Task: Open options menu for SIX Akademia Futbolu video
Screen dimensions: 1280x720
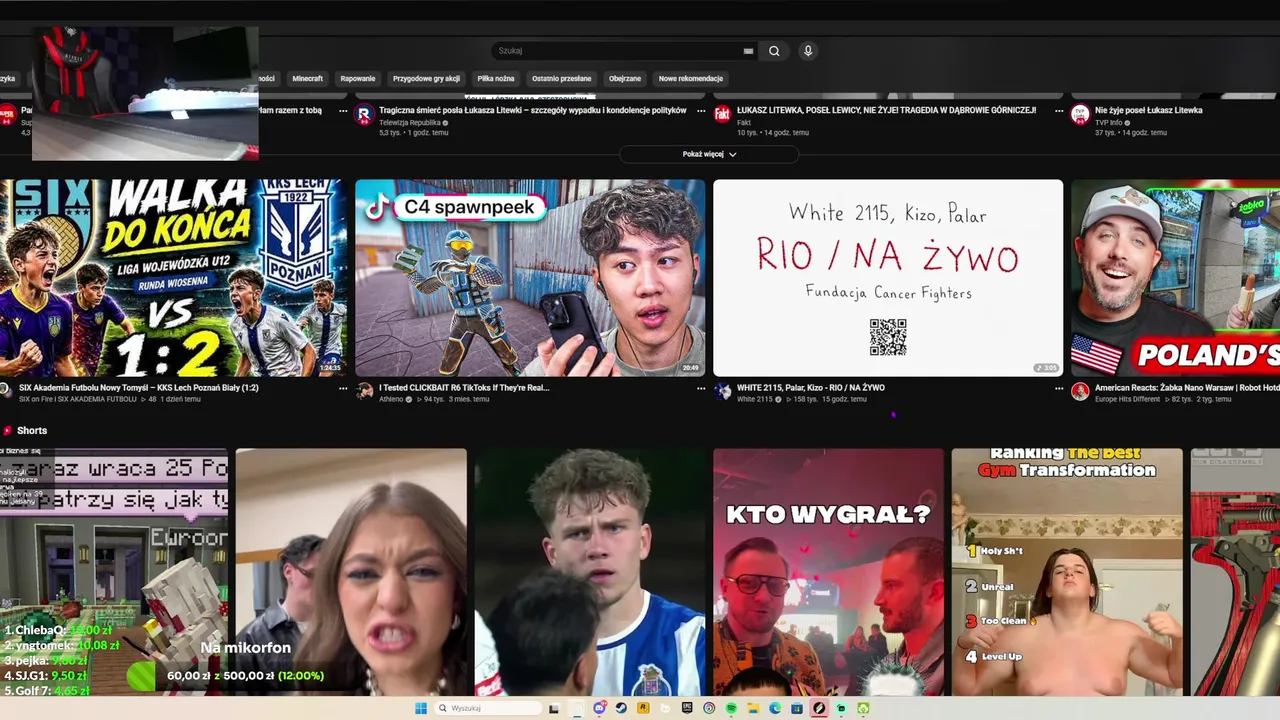Action: [343, 388]
